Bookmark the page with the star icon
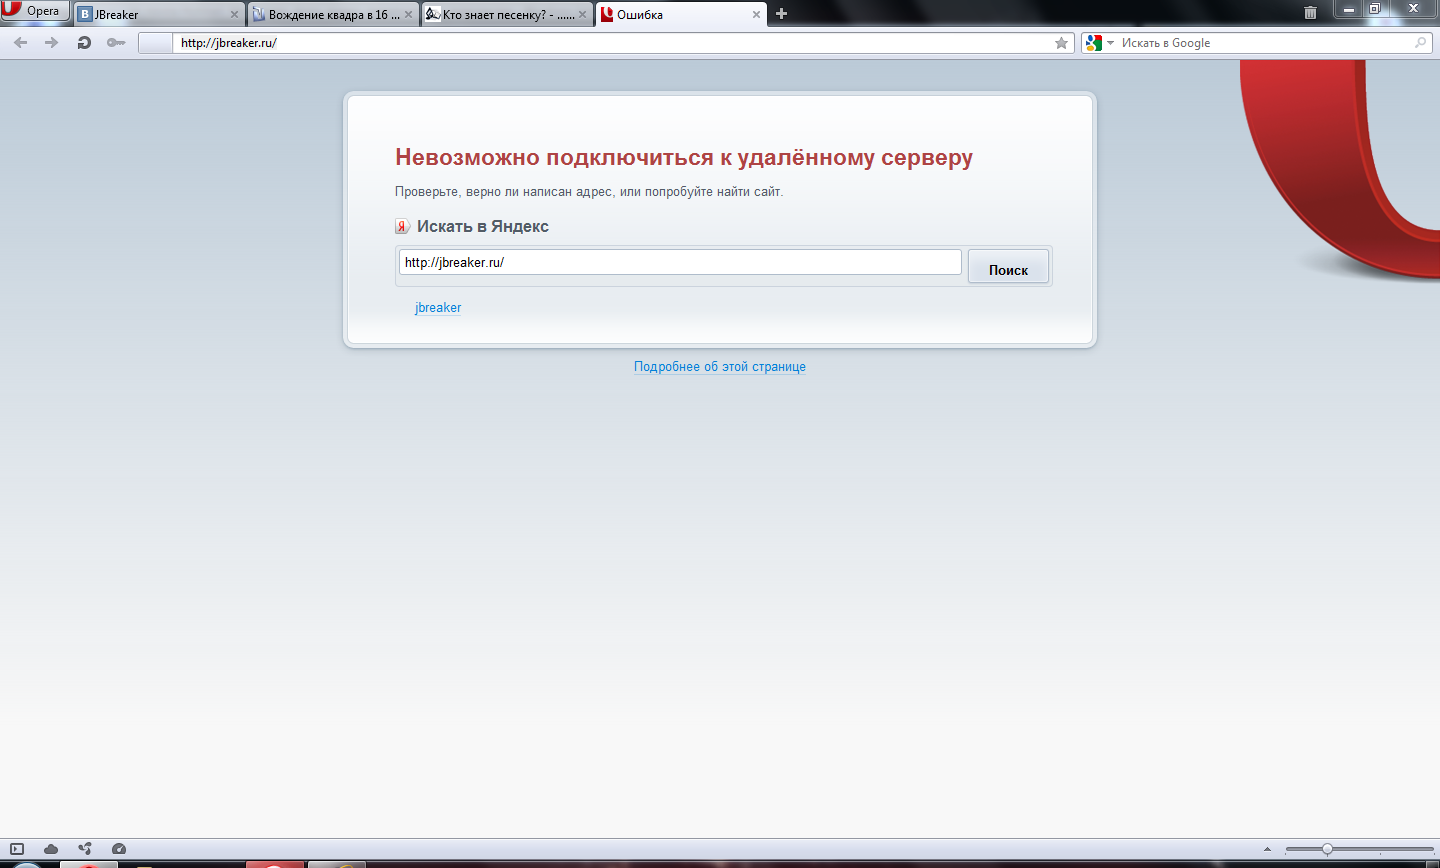This screenshot has width=1440, height=868. pos(1062,43)
